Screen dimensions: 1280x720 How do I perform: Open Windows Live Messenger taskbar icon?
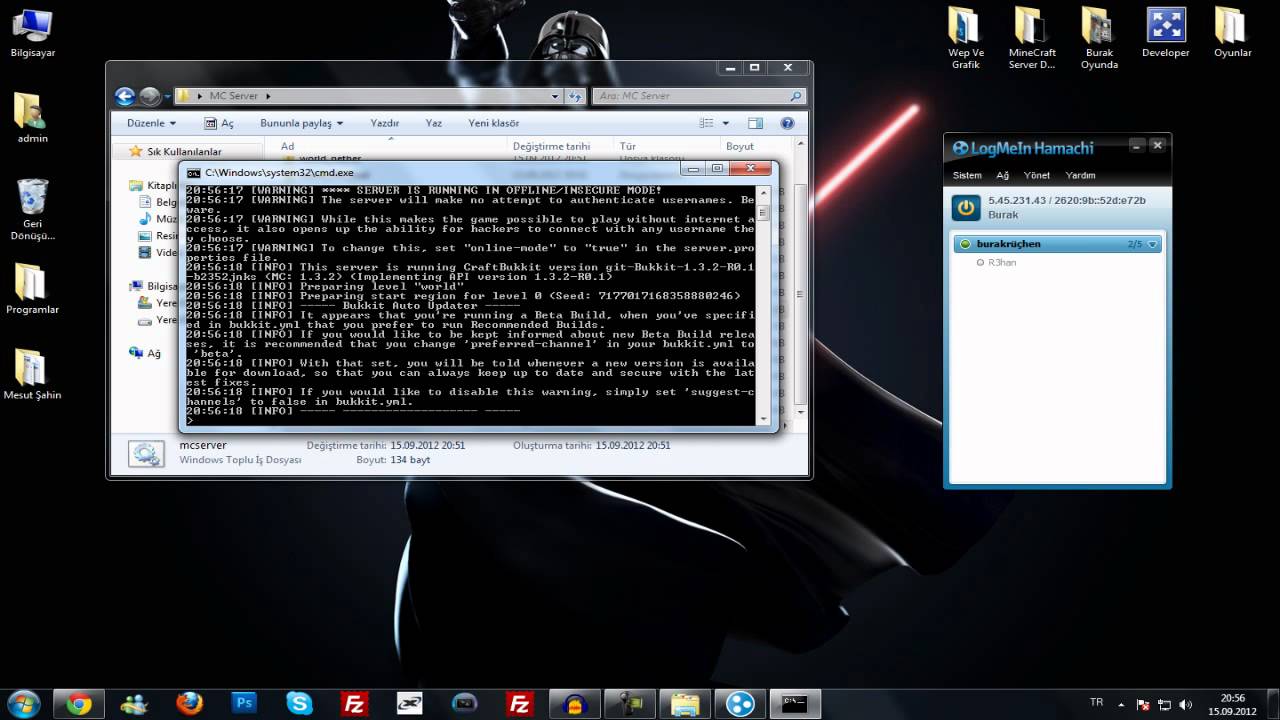click(134, 704)
